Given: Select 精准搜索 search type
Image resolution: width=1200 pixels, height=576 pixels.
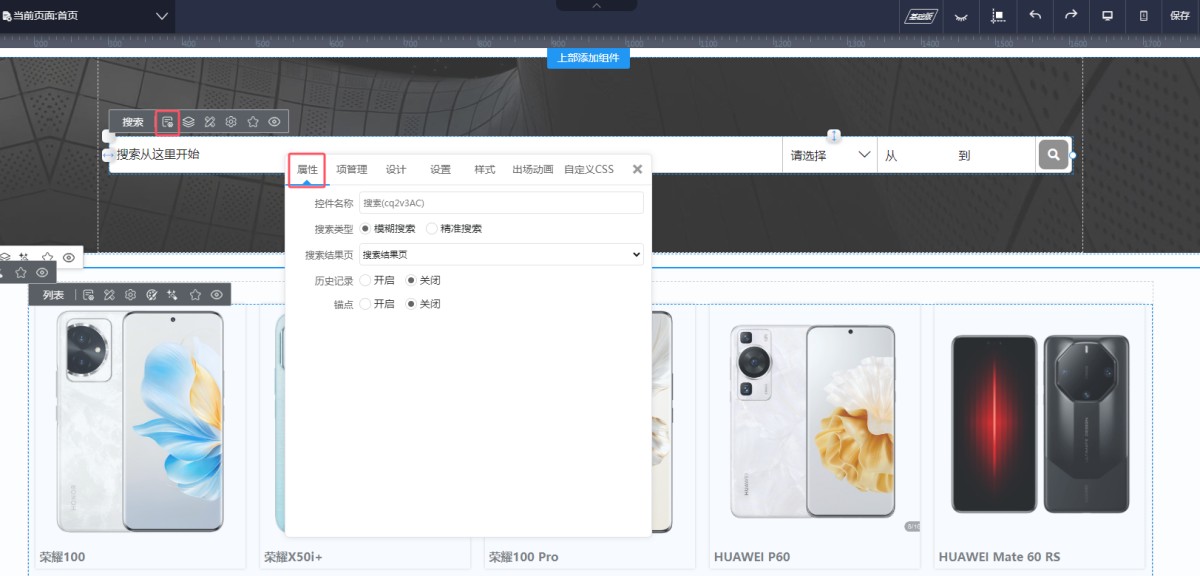Looking at the screenshot, I should pyautogui.click(x=454, y=228).
